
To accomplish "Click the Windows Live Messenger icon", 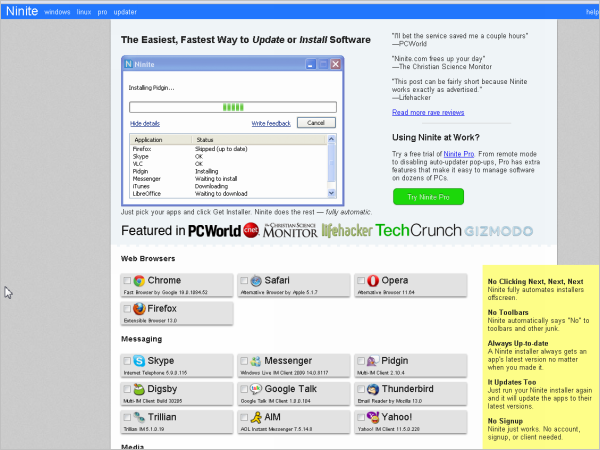I will point(256,361).
